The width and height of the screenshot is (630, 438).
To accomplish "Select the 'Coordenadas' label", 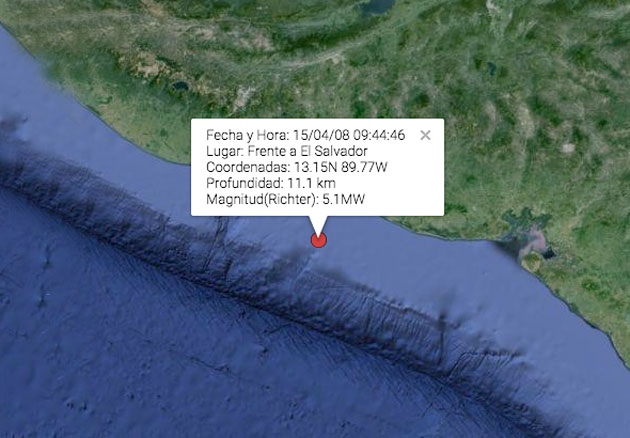I will click(248, 167).
